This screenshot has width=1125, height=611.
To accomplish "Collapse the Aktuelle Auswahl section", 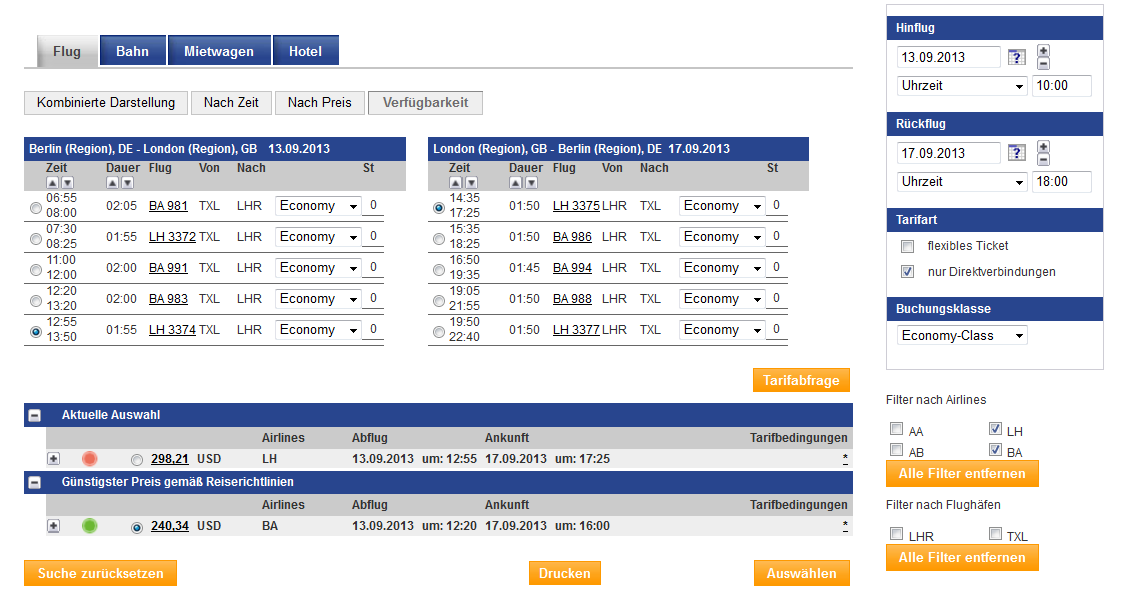I will pos(35,415).
